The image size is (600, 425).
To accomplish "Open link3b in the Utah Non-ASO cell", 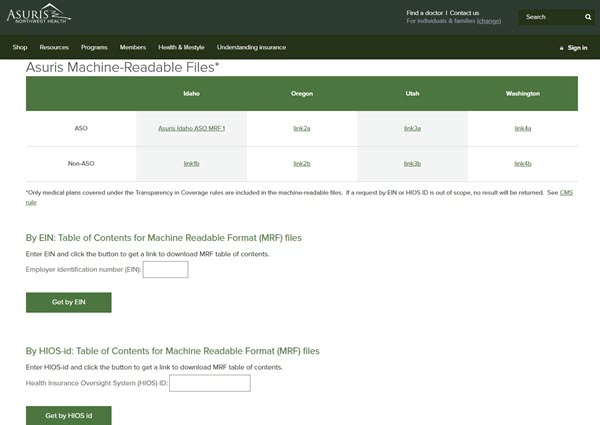I will tap(412, 164).
